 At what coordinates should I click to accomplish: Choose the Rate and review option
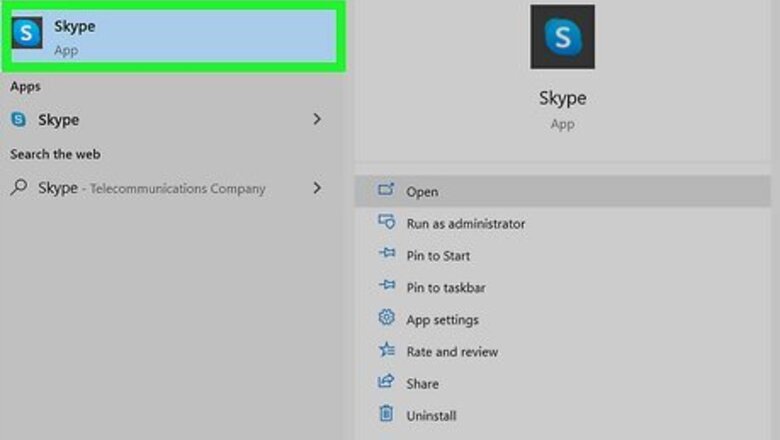point(452,352)
